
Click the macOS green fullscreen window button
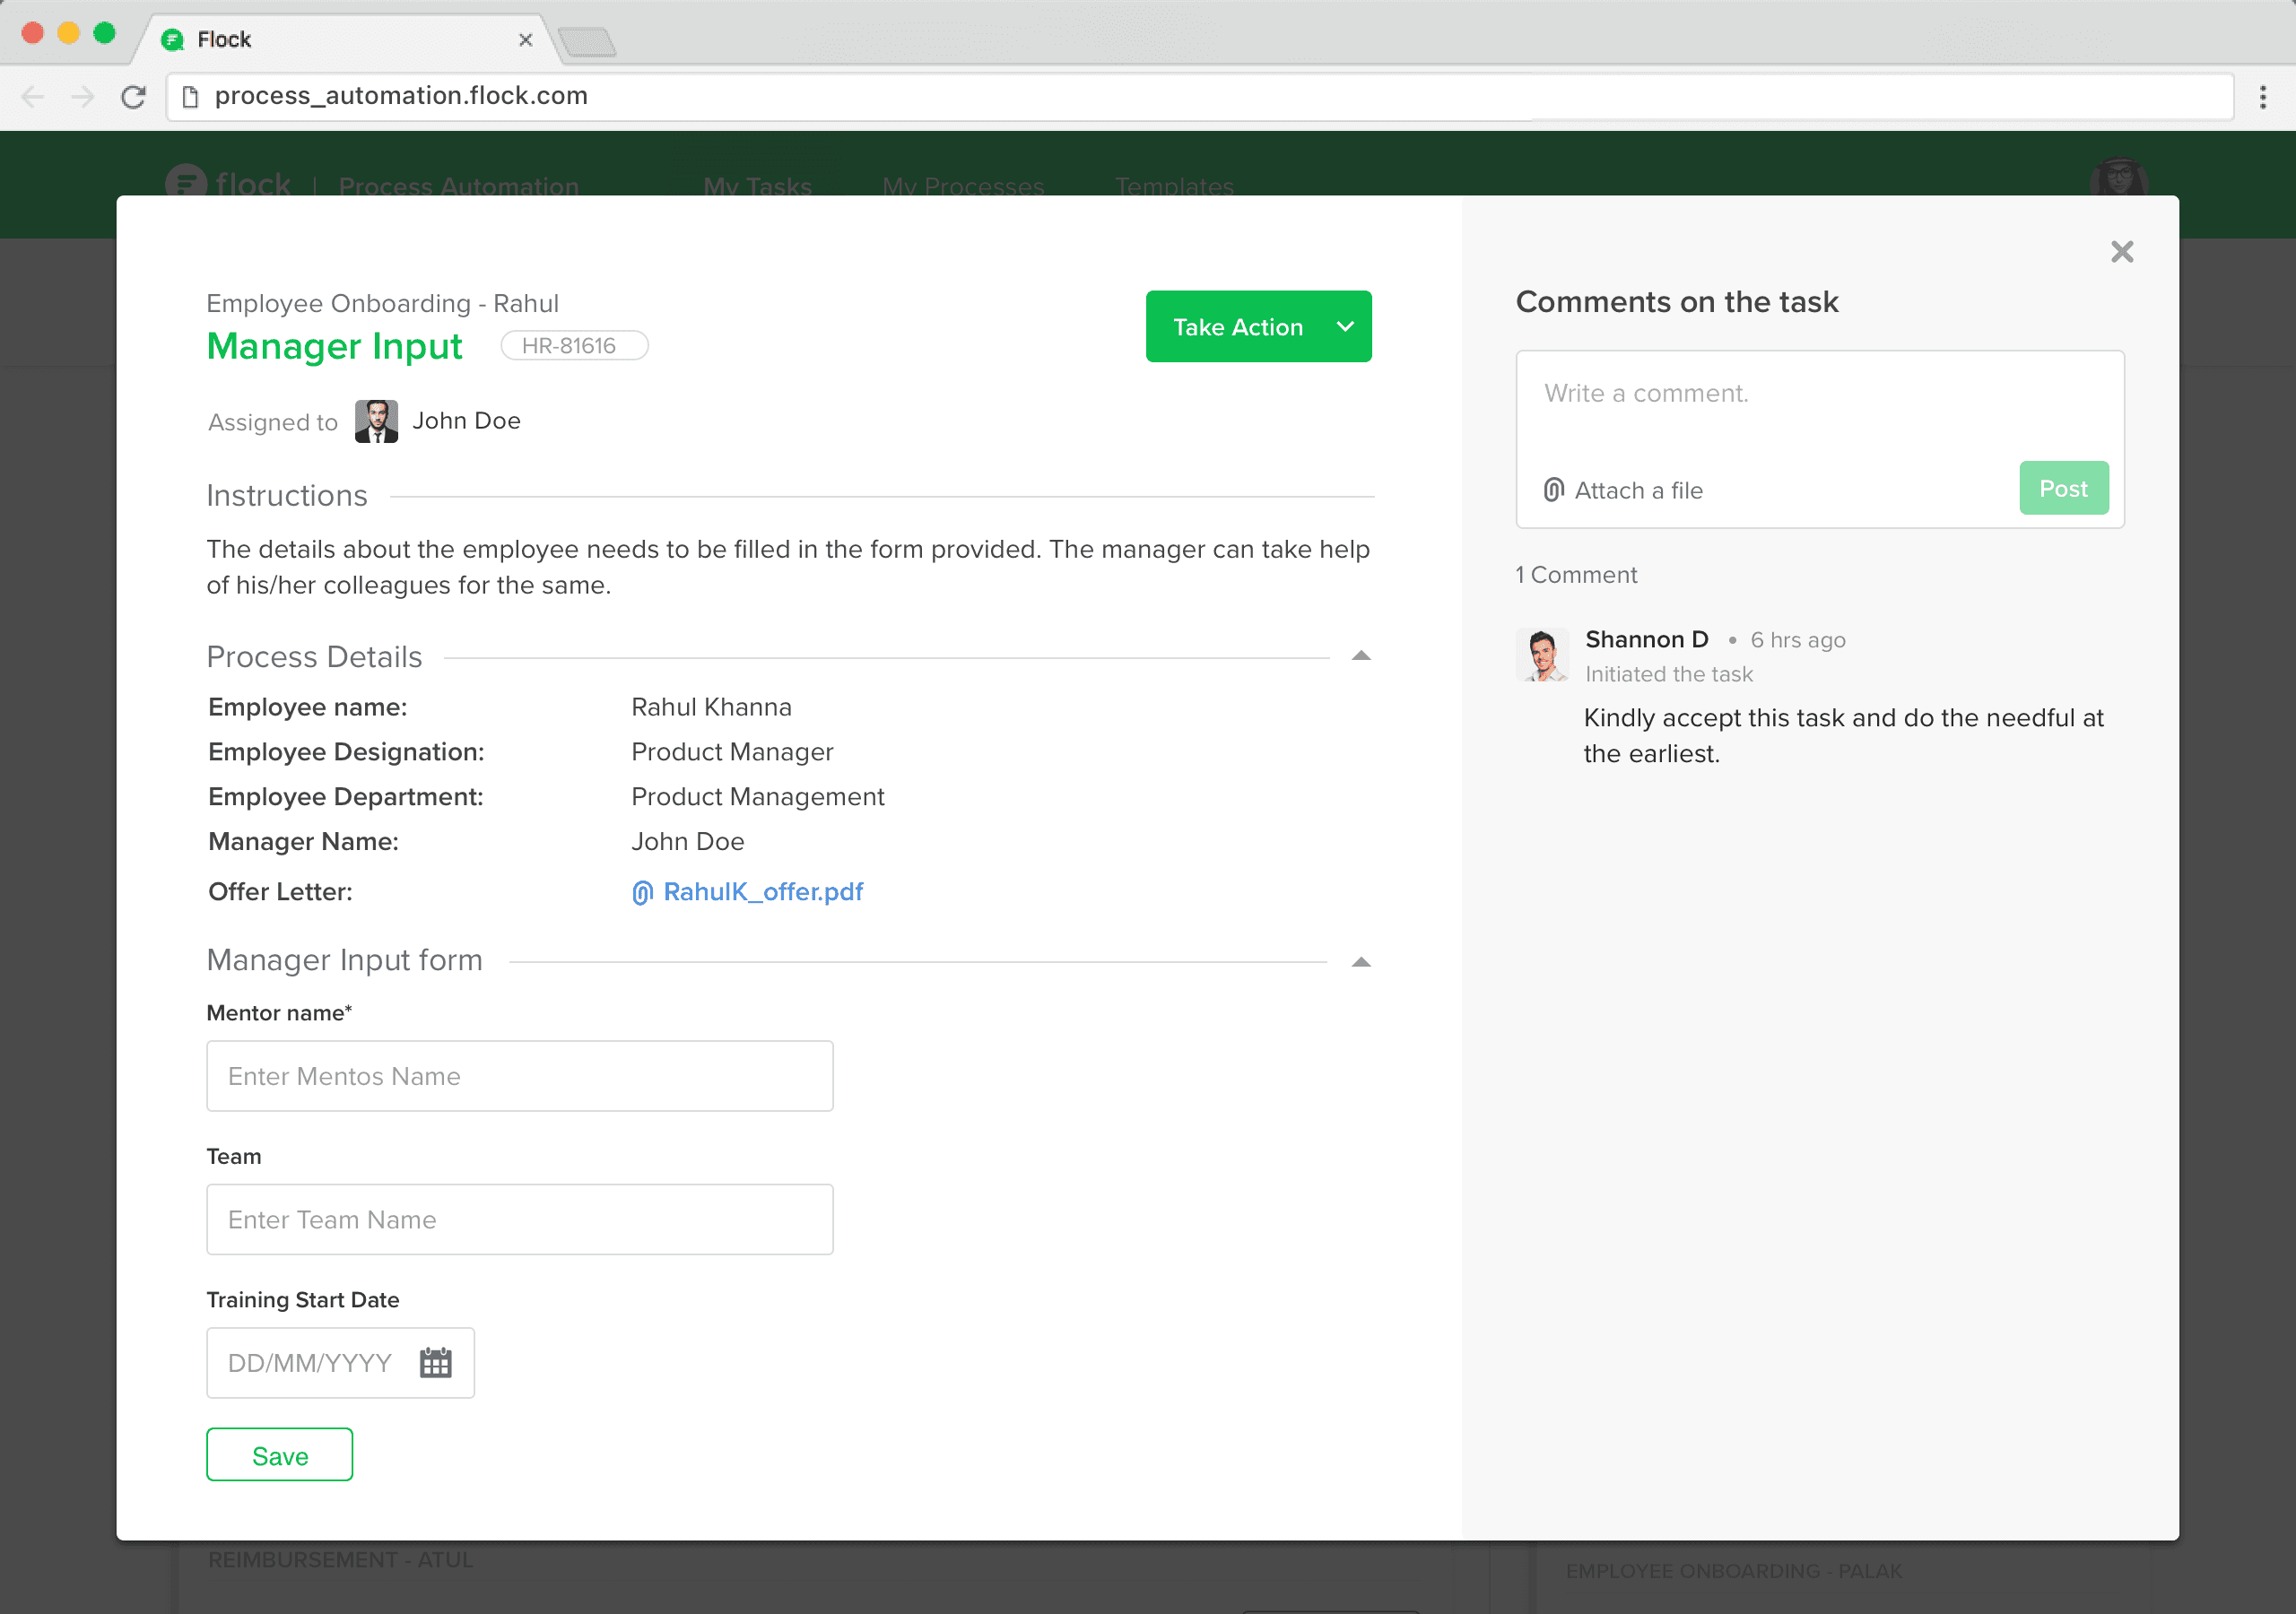[x=104, y=33]
